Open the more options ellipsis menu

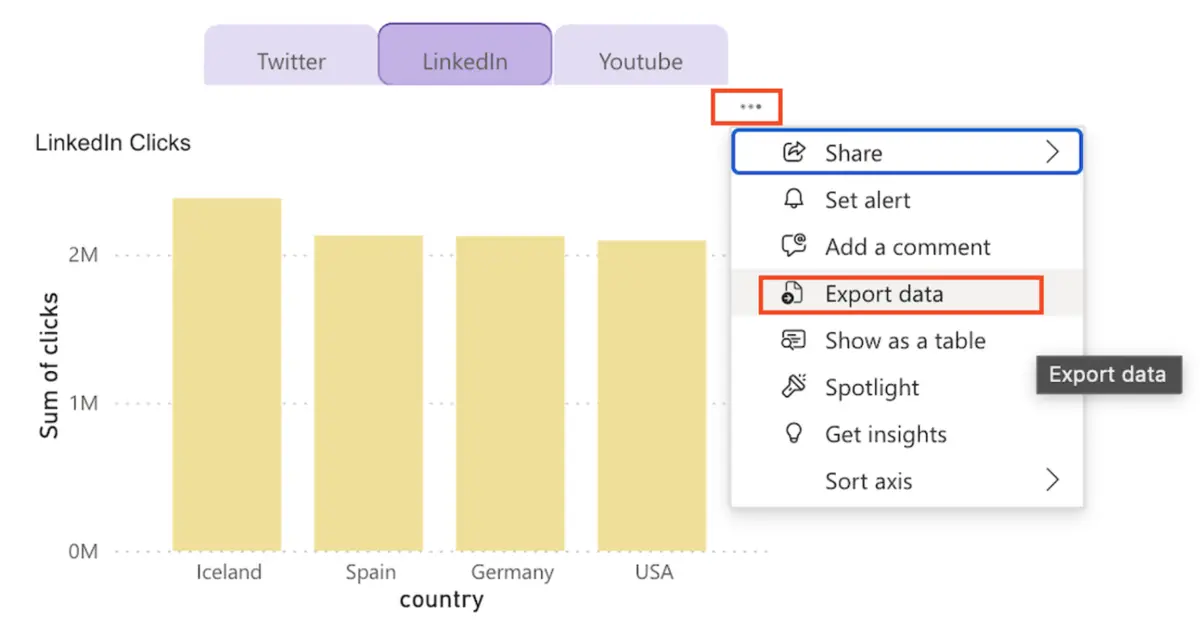749,106
